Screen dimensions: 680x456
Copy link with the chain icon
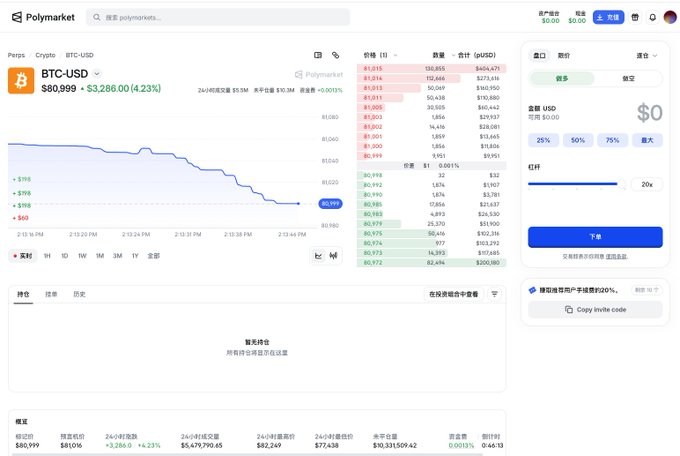point(335,55)
